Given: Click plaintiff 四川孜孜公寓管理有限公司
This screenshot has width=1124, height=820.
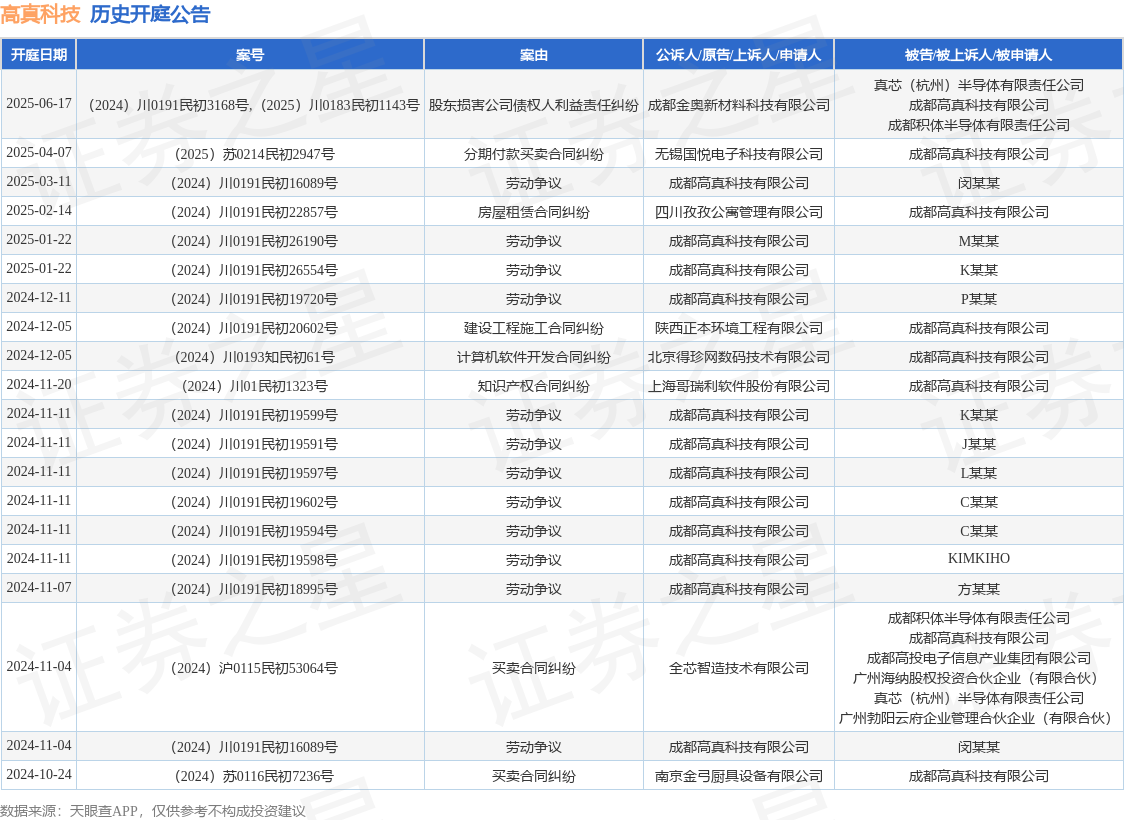Looking at the screenshot, I should coord(738,212).
